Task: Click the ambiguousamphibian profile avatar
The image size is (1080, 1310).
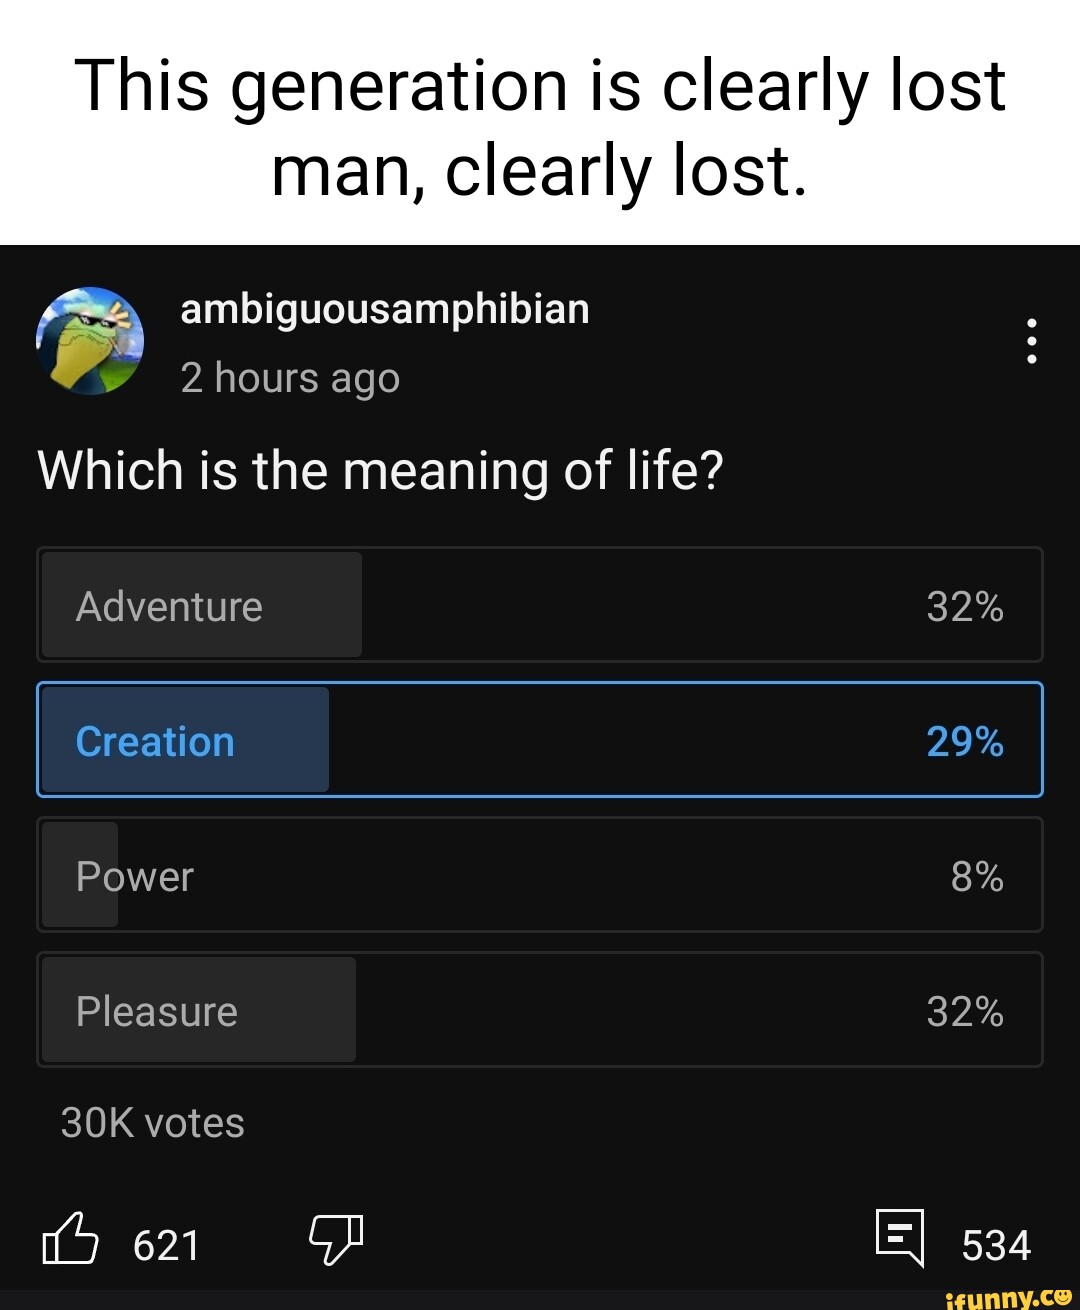Action: [90, 341]
